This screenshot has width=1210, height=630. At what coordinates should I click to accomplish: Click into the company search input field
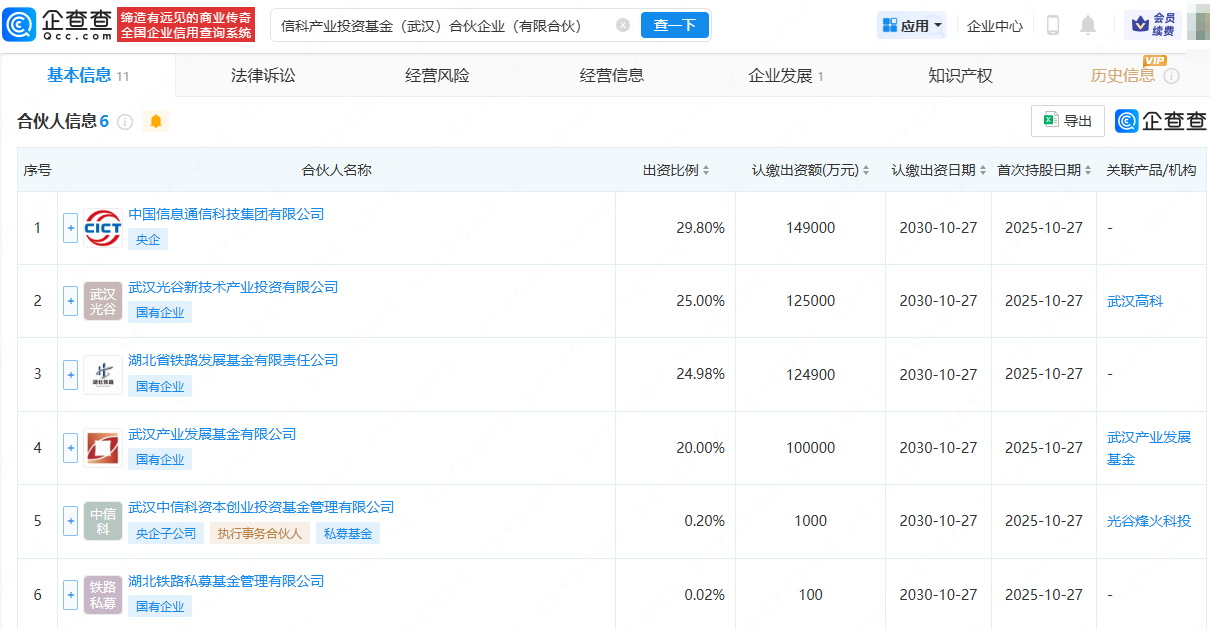pos(440,26)
